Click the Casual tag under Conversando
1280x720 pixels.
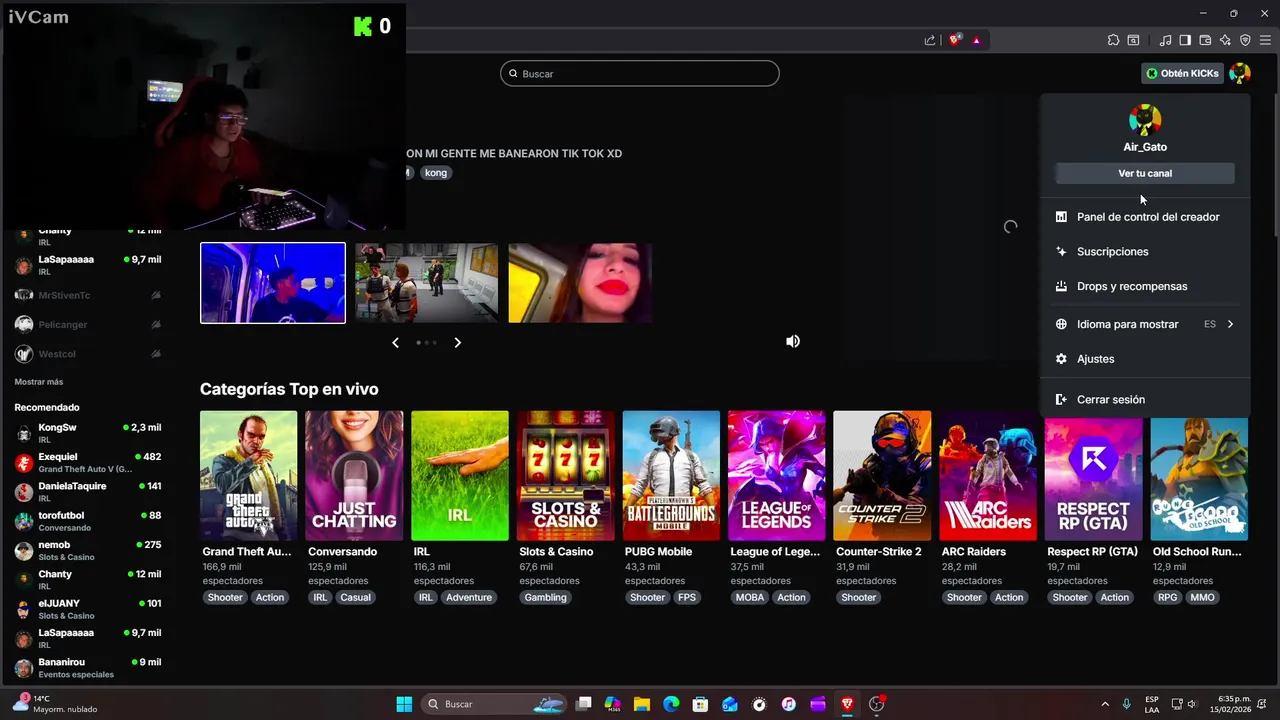pos(355,597)
